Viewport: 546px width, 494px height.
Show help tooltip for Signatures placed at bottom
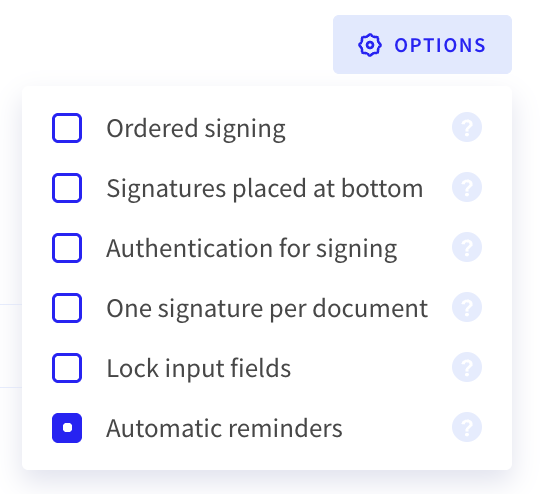(x=467, y=187)
